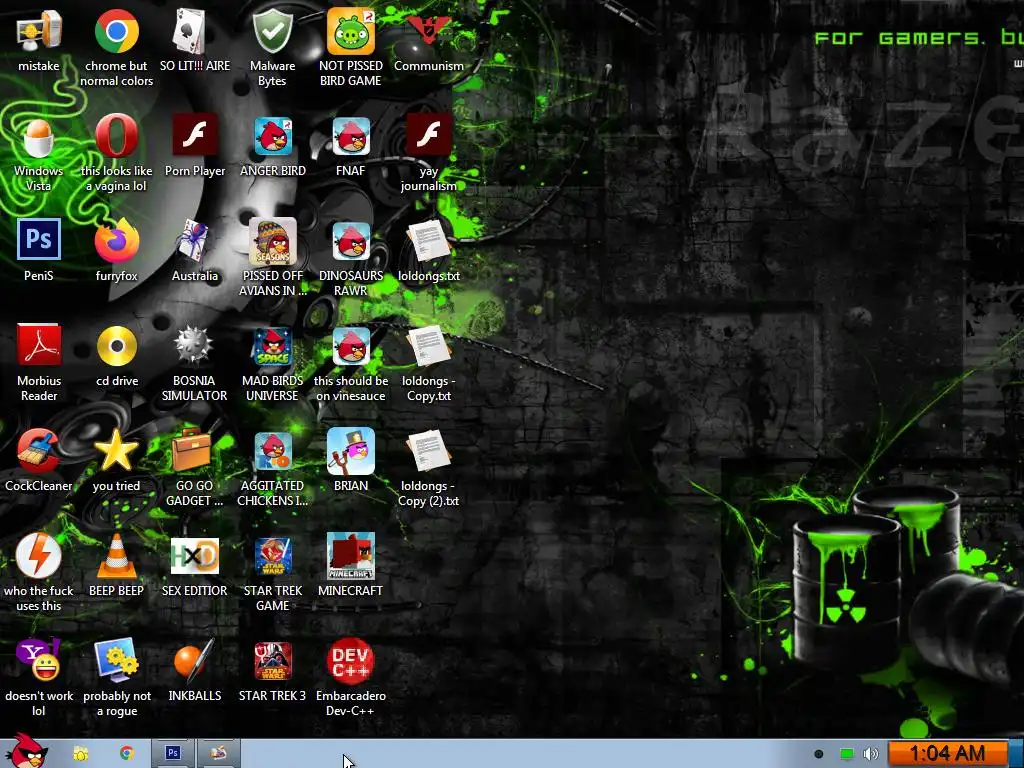
Task: Open the taskbar folder explorer icon
Action: [81, 754]
